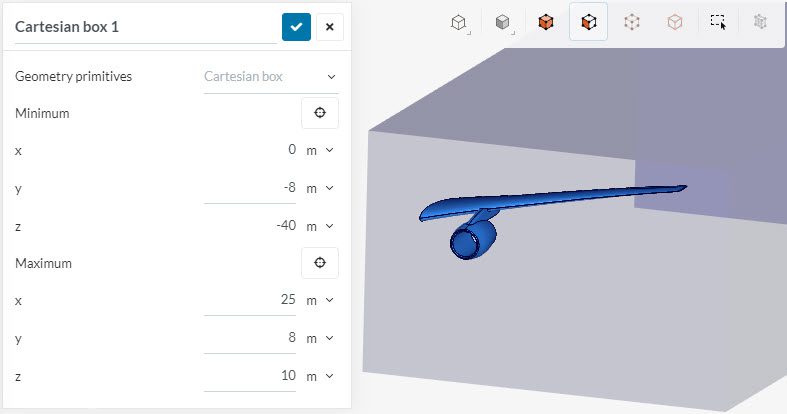
Task: Toggle the dotted vertex cube selection mode
Action: (x=631, y=22)
